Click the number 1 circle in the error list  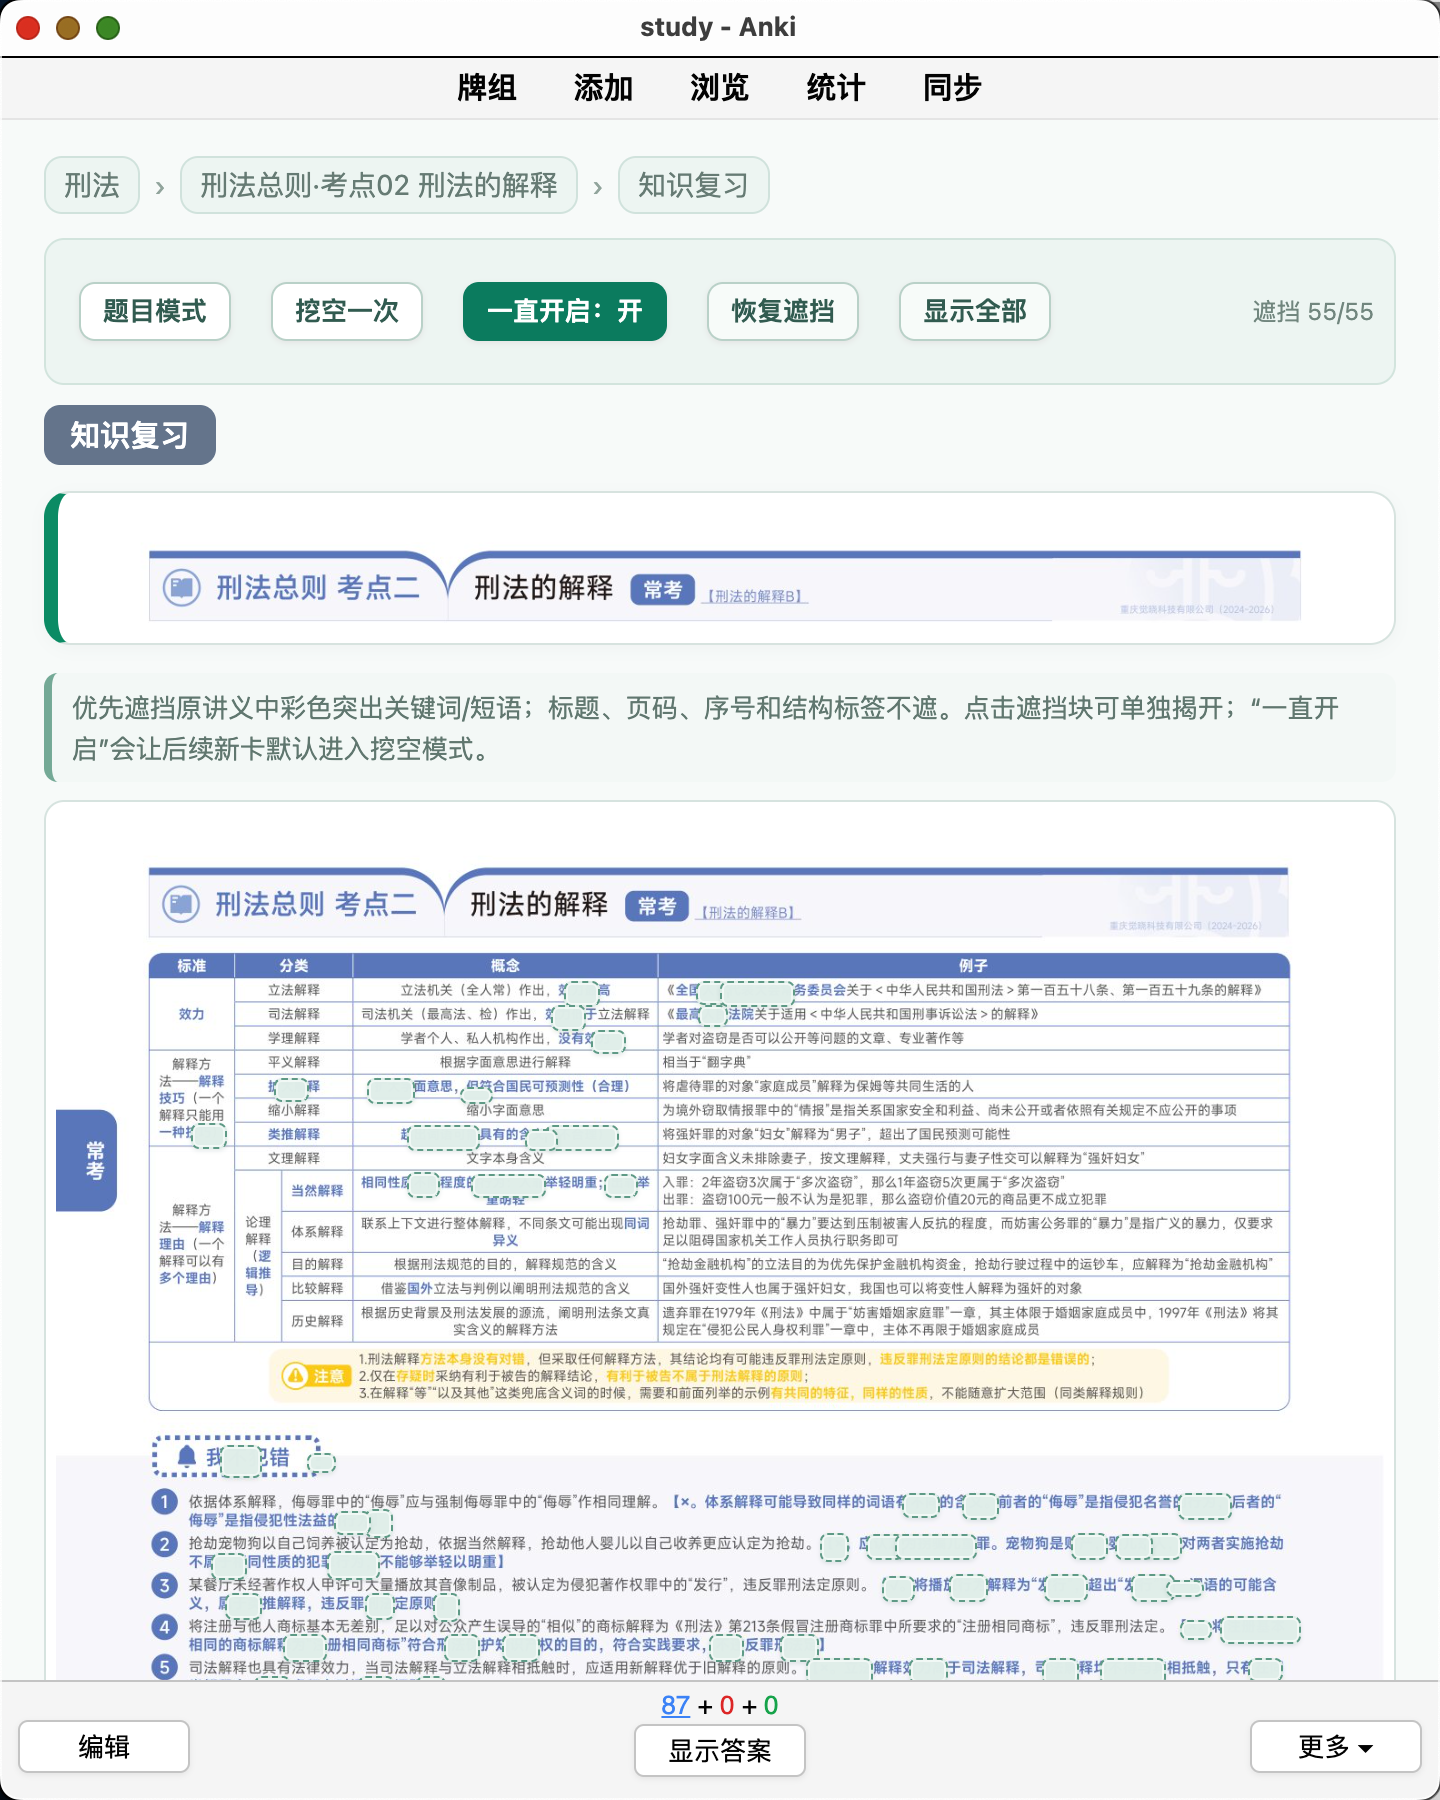[165, 1502]
